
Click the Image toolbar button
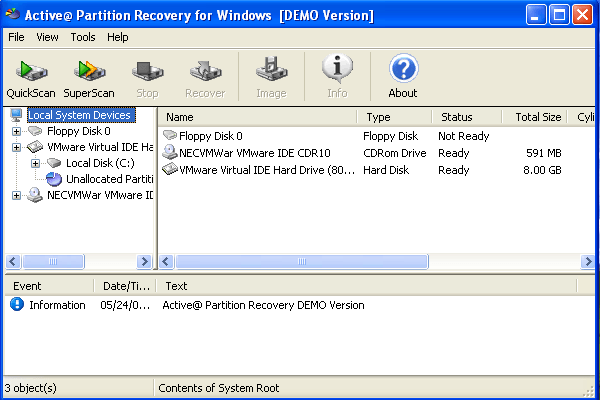[271, 78]
